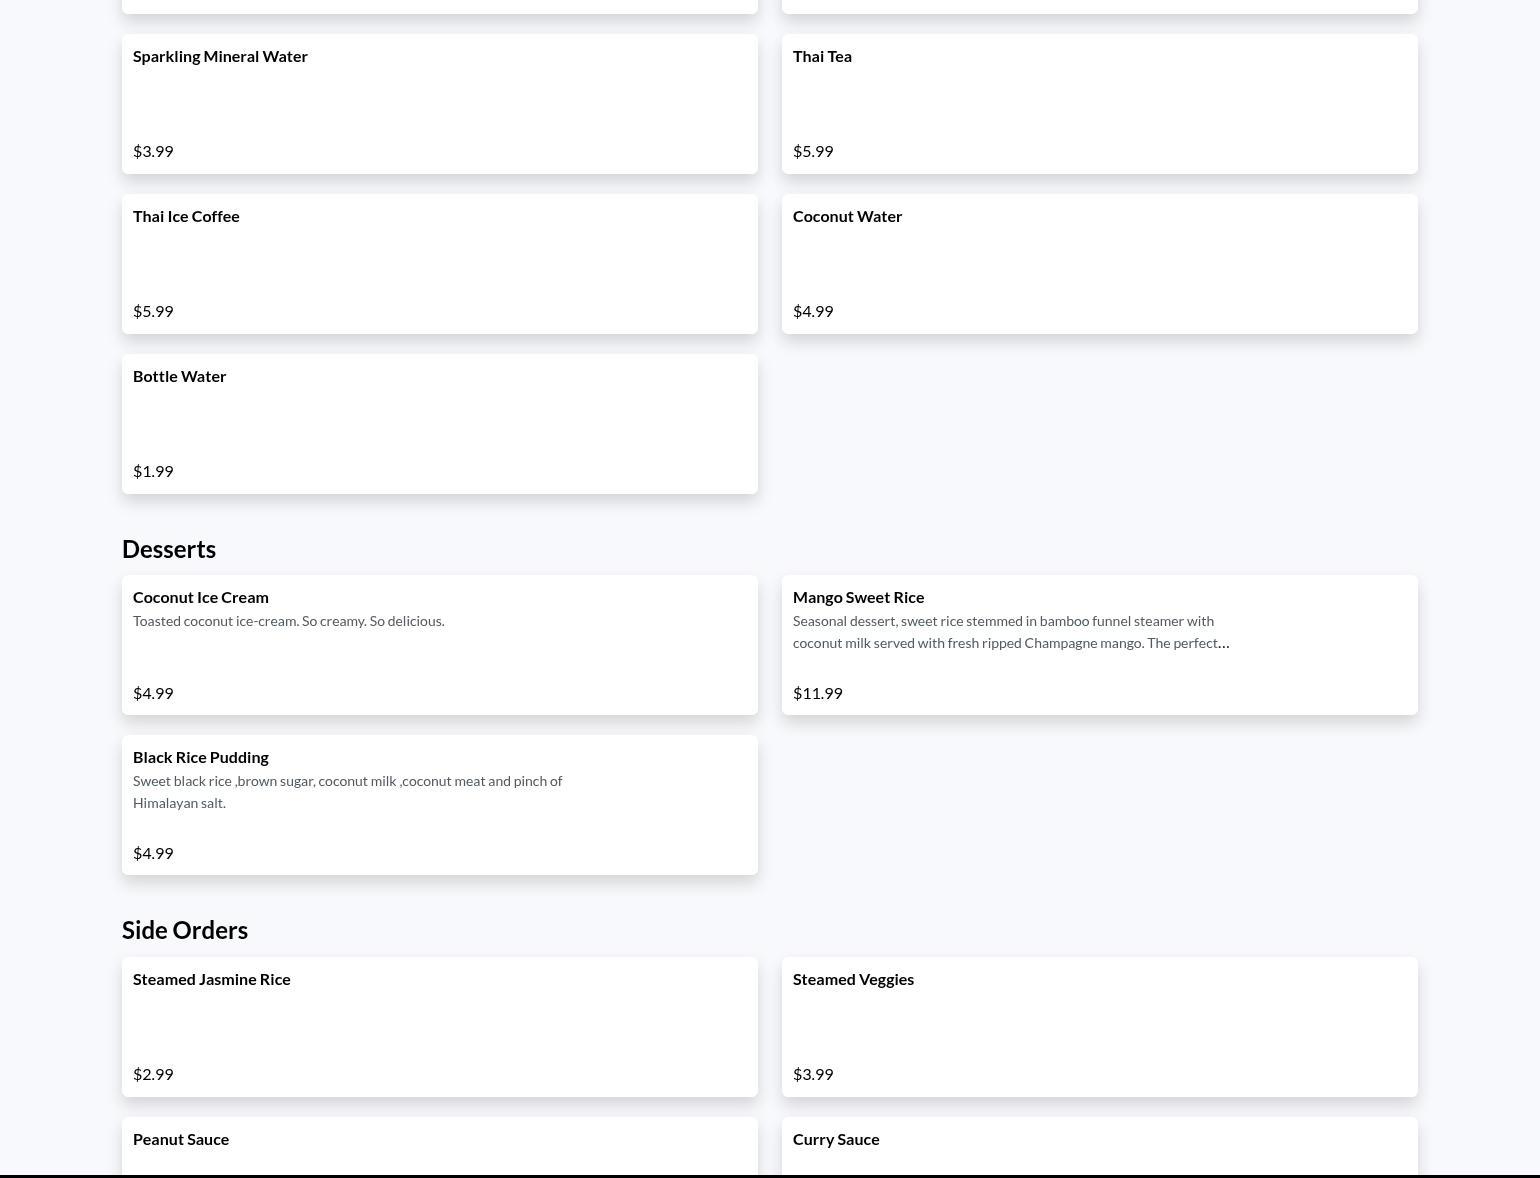1540x1178 pixels.
Task: Click the Black Rice Pudding ingredients description
Action: click(347, 791)
